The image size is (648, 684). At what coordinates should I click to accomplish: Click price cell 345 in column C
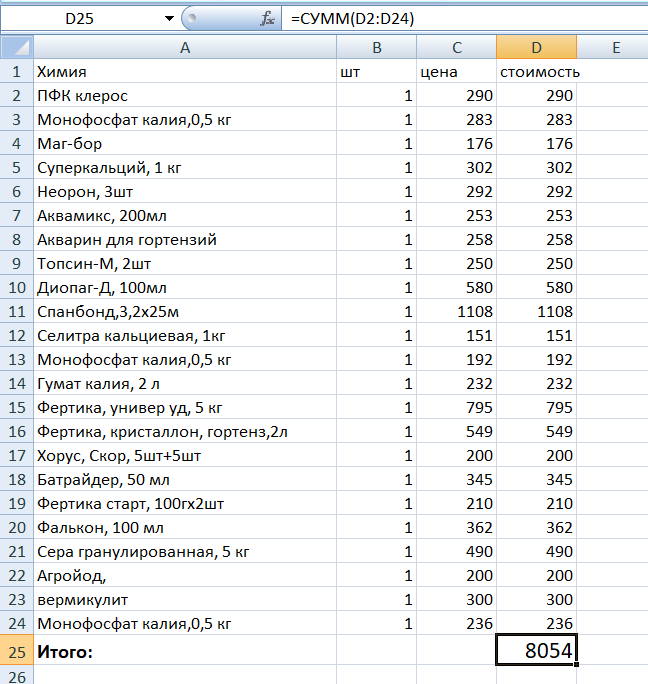click(x=456, y=479)
